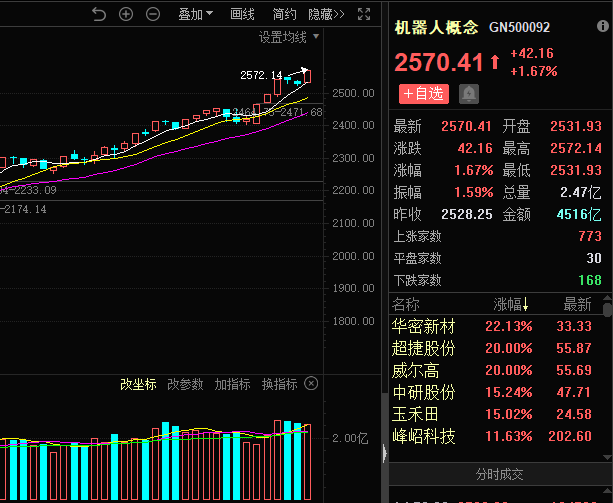Open 改参数 to change indicator parameters
Screen dimensions: 613x503
(x=185, y=384)
